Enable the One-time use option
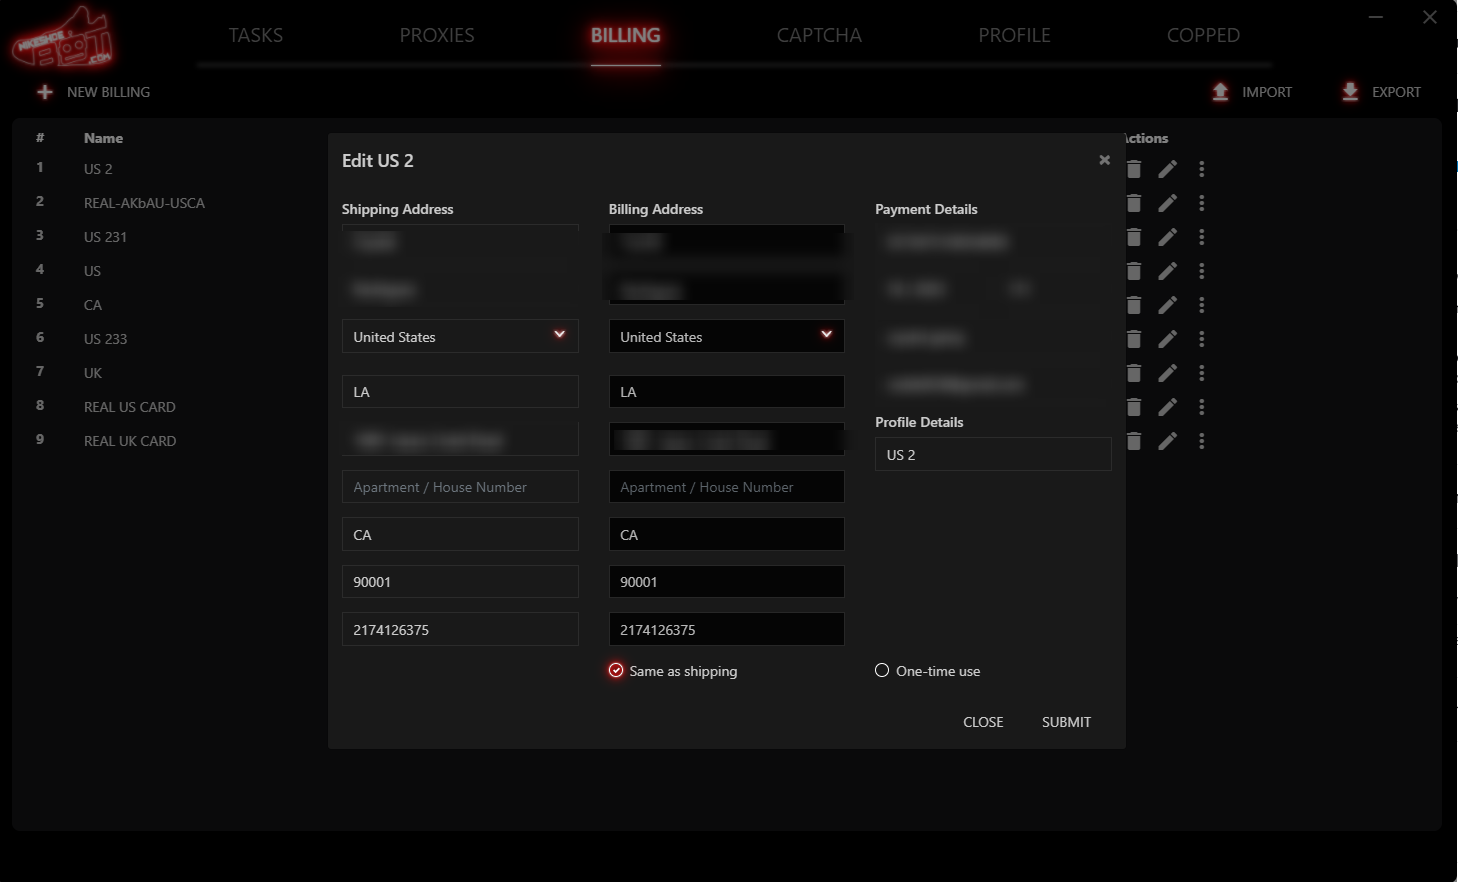 coord(882,671)
